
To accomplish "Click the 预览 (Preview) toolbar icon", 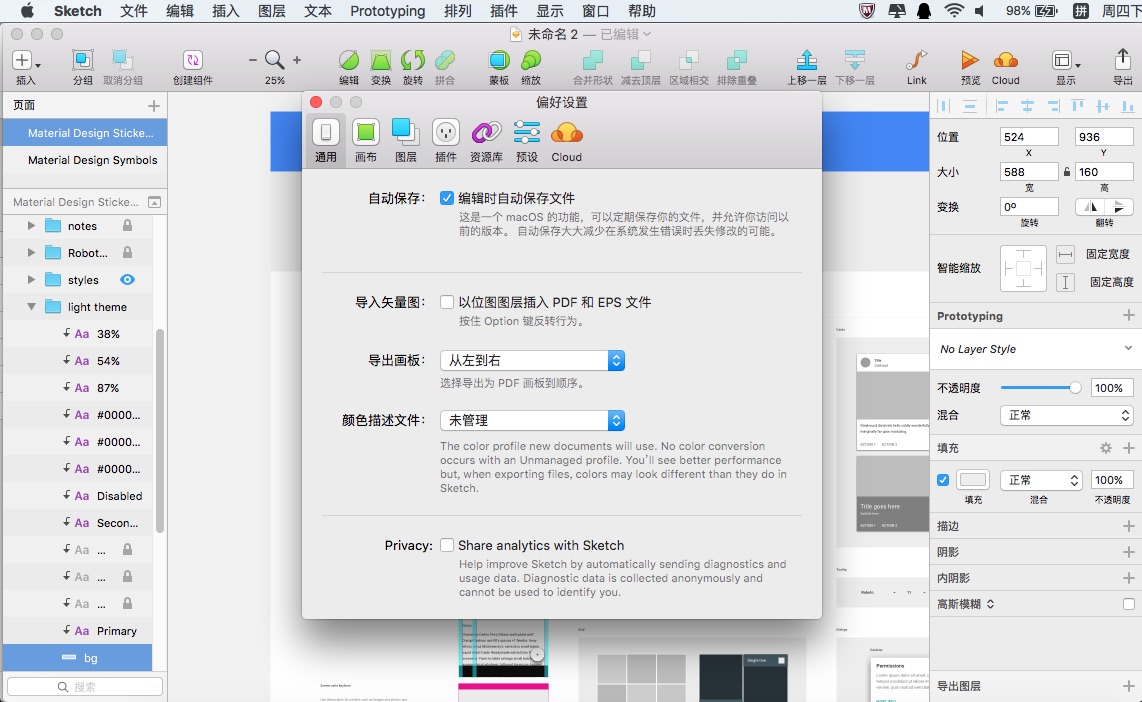I will pyautogui.click(x=967, y=59).
